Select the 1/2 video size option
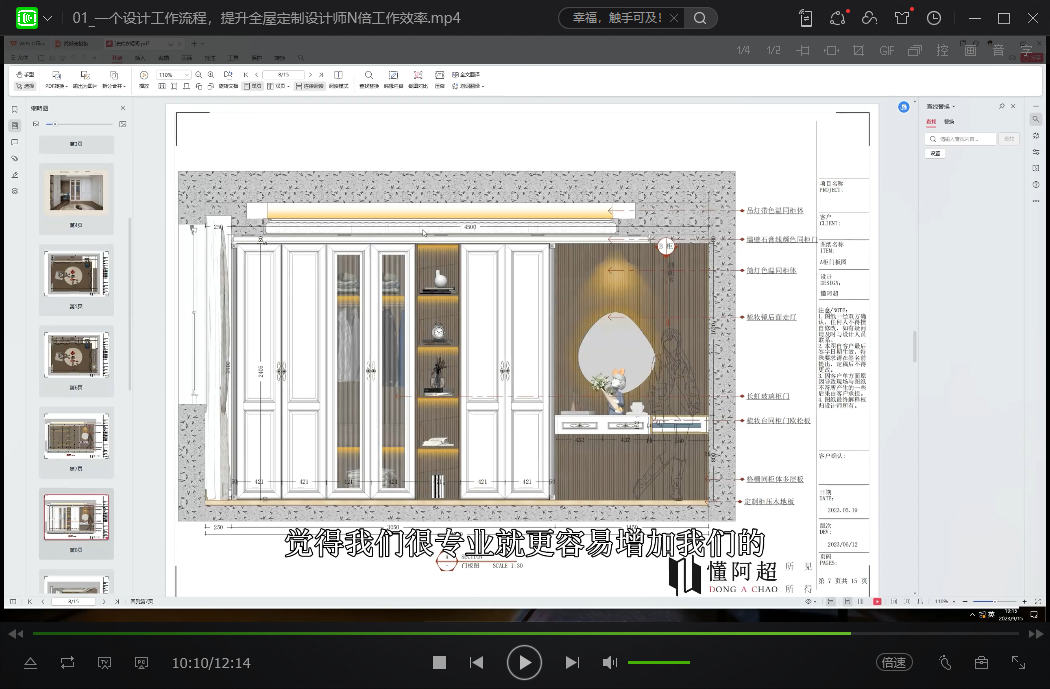This screenshot has height=689, width=1050. point(773,50)
